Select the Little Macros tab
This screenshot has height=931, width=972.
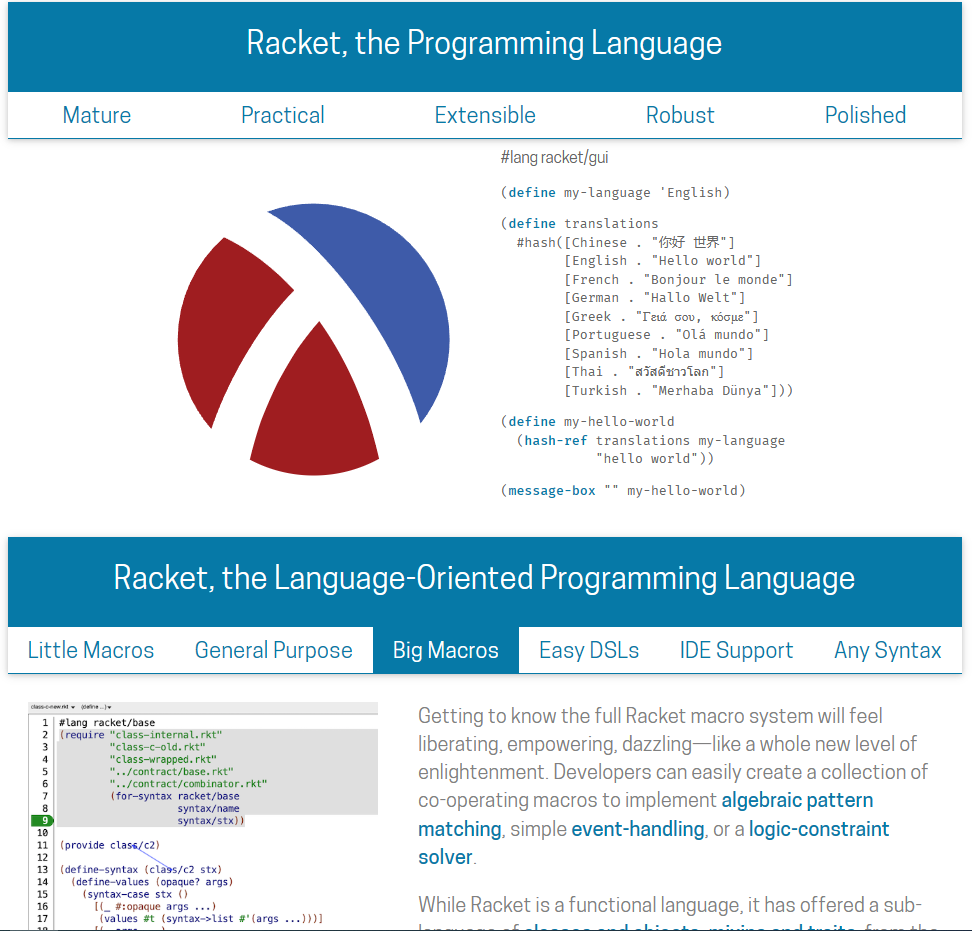[x=90, y=650]
